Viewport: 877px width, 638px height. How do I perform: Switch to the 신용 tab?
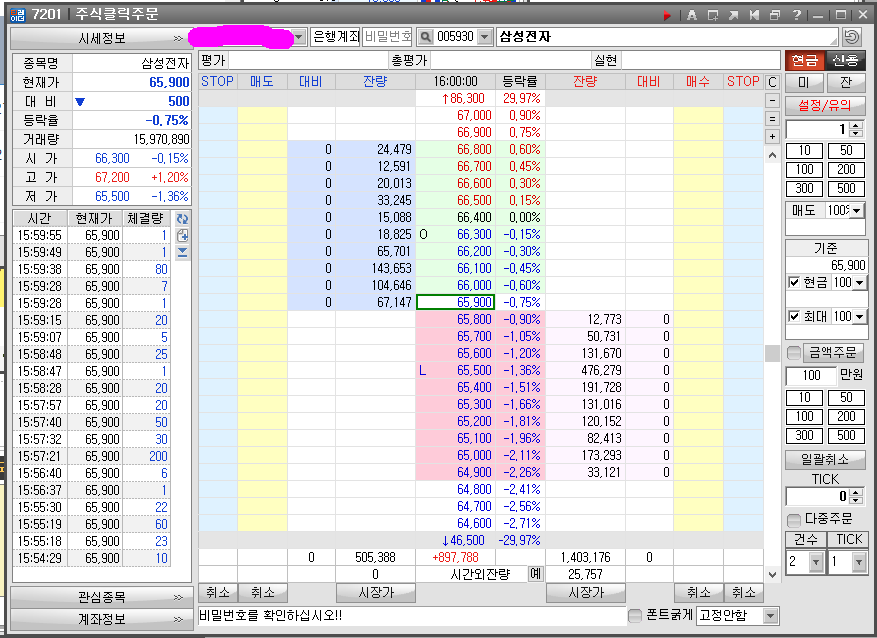point(845,60)
